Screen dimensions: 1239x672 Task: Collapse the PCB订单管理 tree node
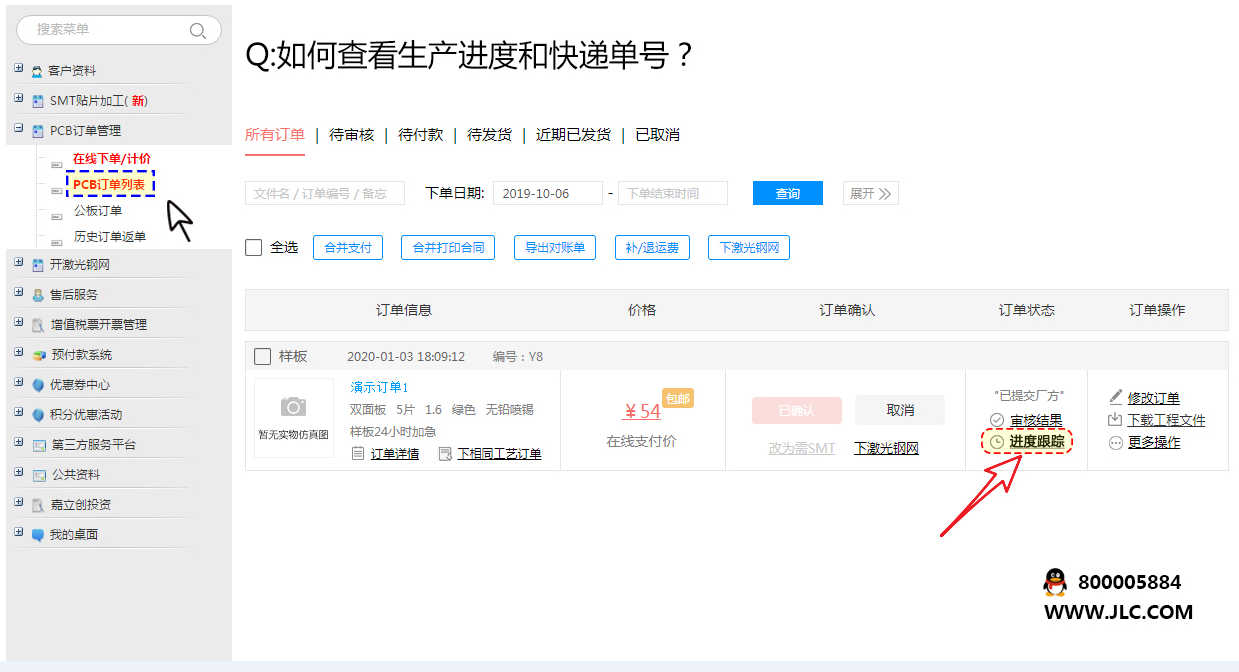[19, 129]
